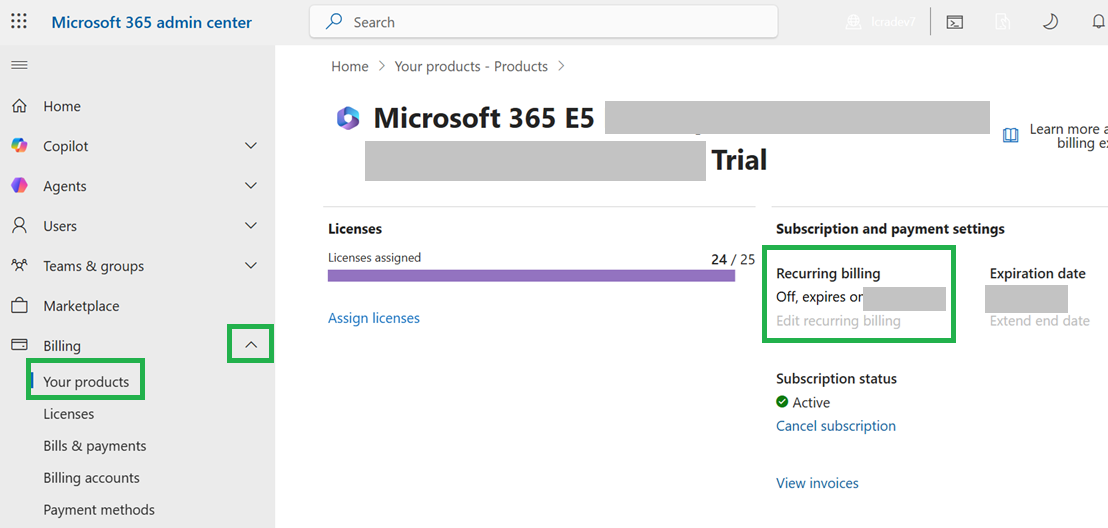
Task: Click disabled Edit recurring billing link
Action: [x=838, y=321]
